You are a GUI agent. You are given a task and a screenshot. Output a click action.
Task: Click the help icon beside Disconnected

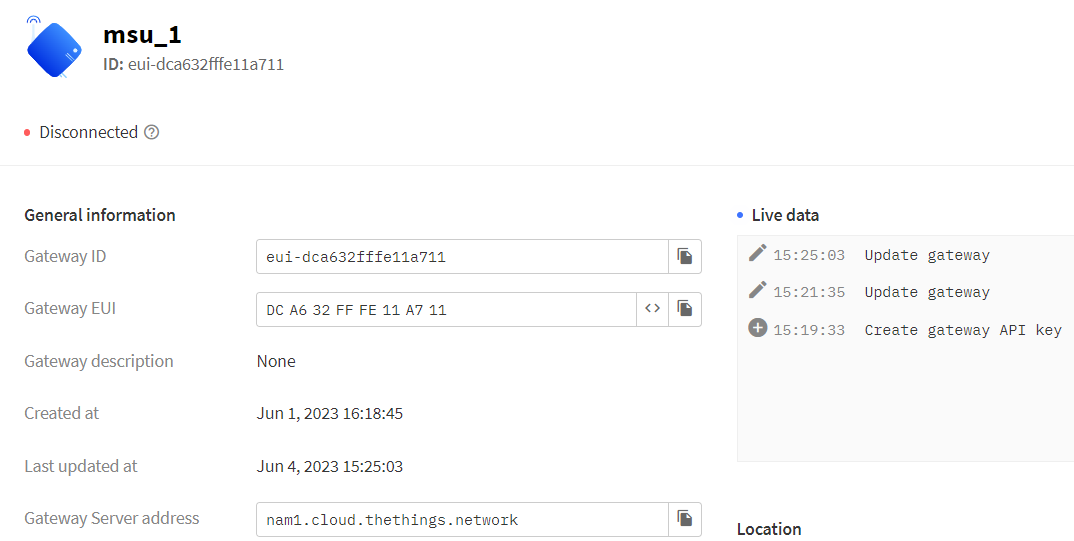[x=152, y=132]
